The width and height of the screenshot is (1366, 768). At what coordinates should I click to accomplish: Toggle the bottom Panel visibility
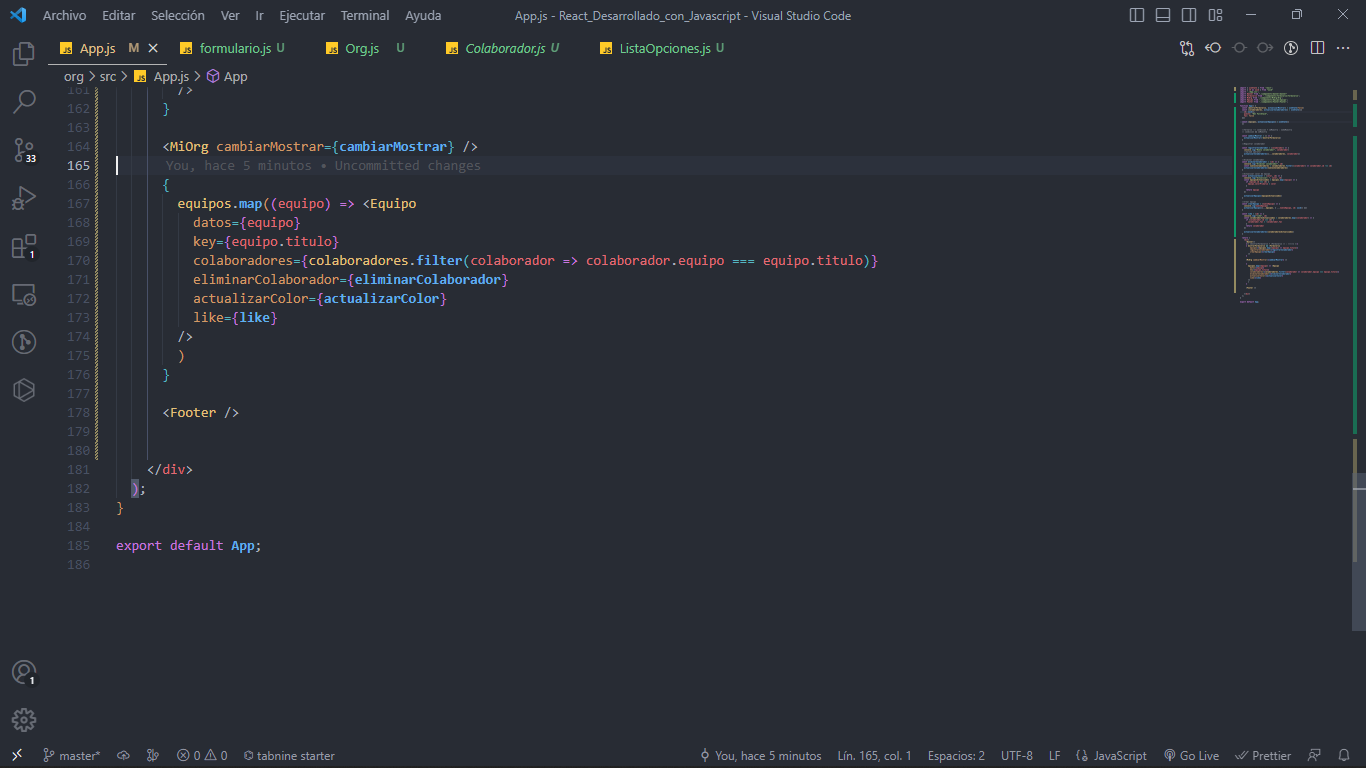pos(1163,15)
